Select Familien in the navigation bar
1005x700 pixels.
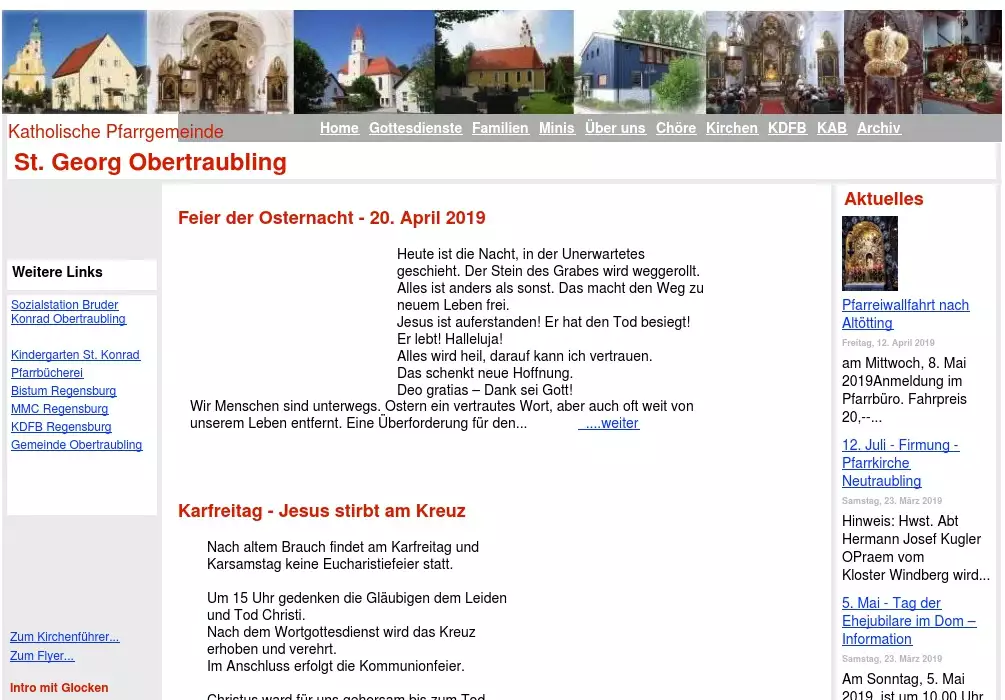click(500, 128)
